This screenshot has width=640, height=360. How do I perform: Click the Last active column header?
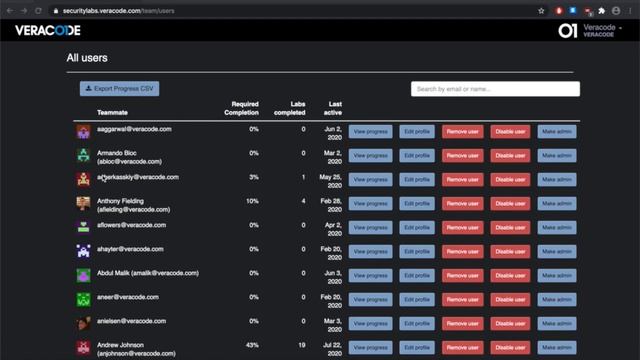[x=333, y=108]
